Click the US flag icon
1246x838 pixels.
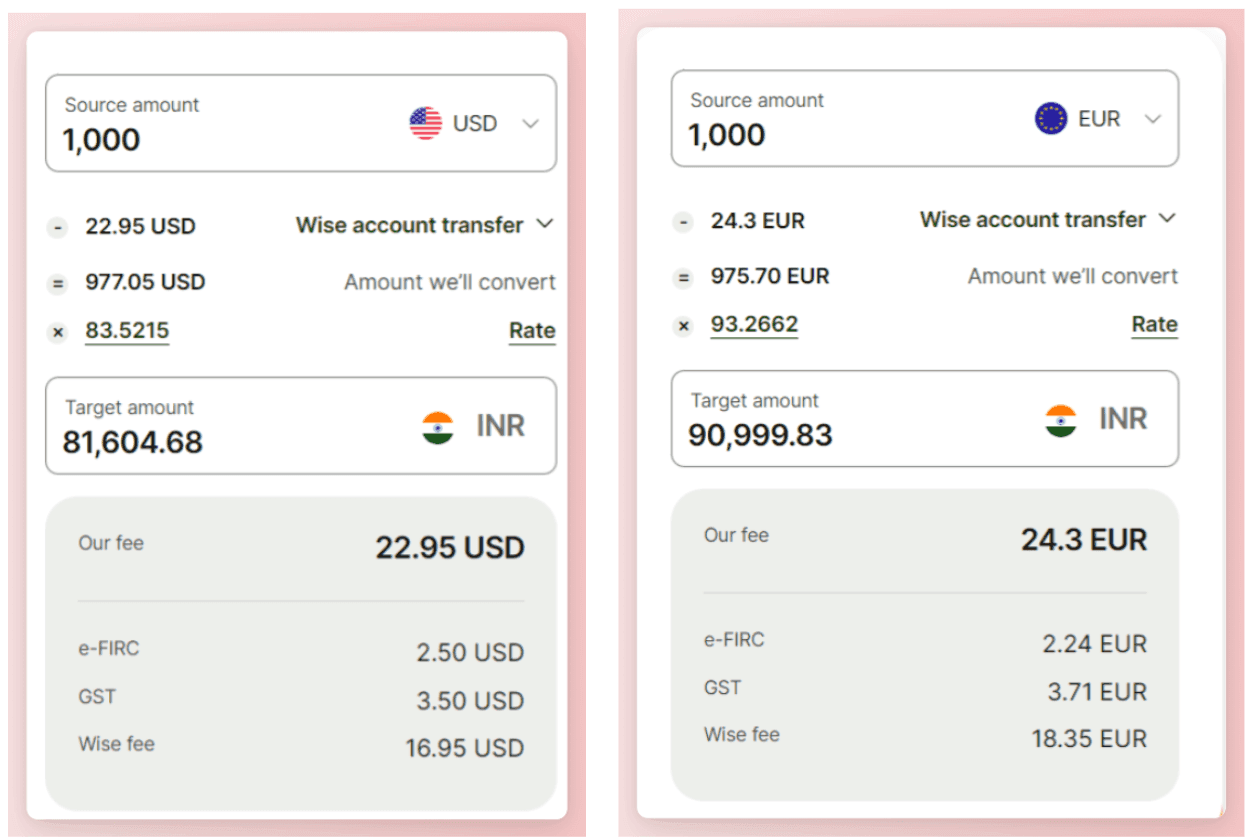tap(425, 123)
